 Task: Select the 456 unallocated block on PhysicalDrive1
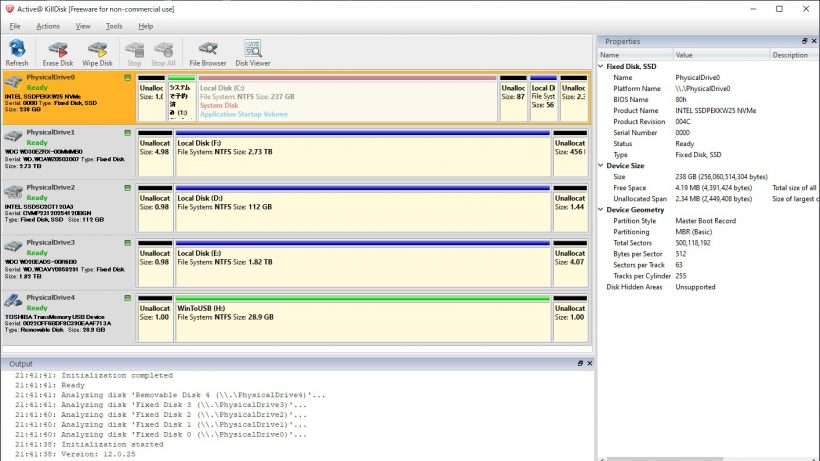point(570,154)
